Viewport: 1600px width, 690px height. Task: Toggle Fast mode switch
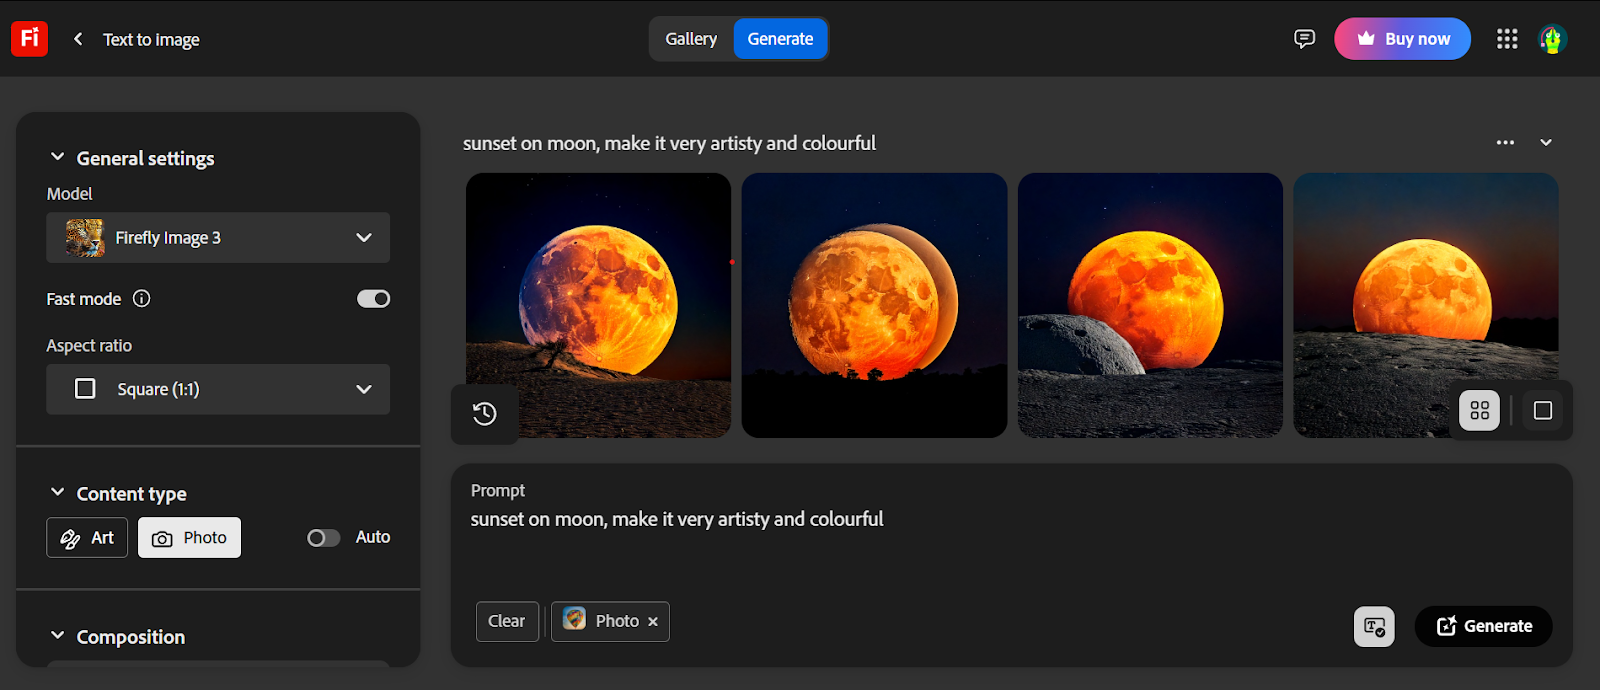pos(374,298)
